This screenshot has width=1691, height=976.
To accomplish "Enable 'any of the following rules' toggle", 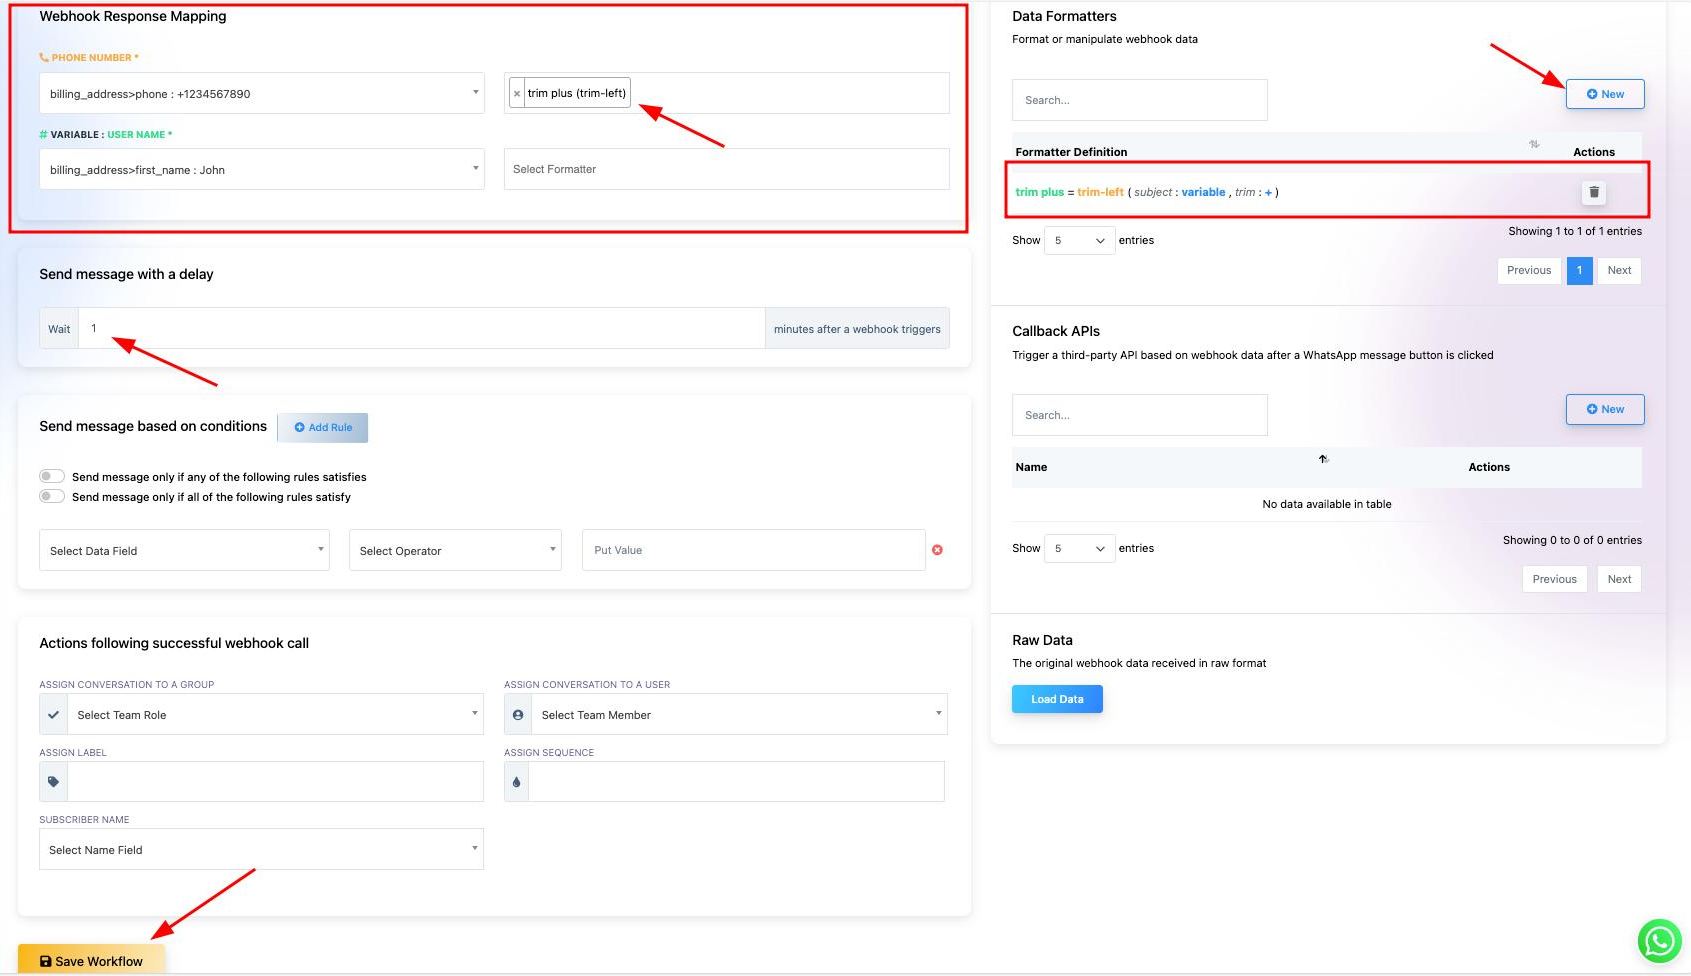I will (x=52, y=477).
